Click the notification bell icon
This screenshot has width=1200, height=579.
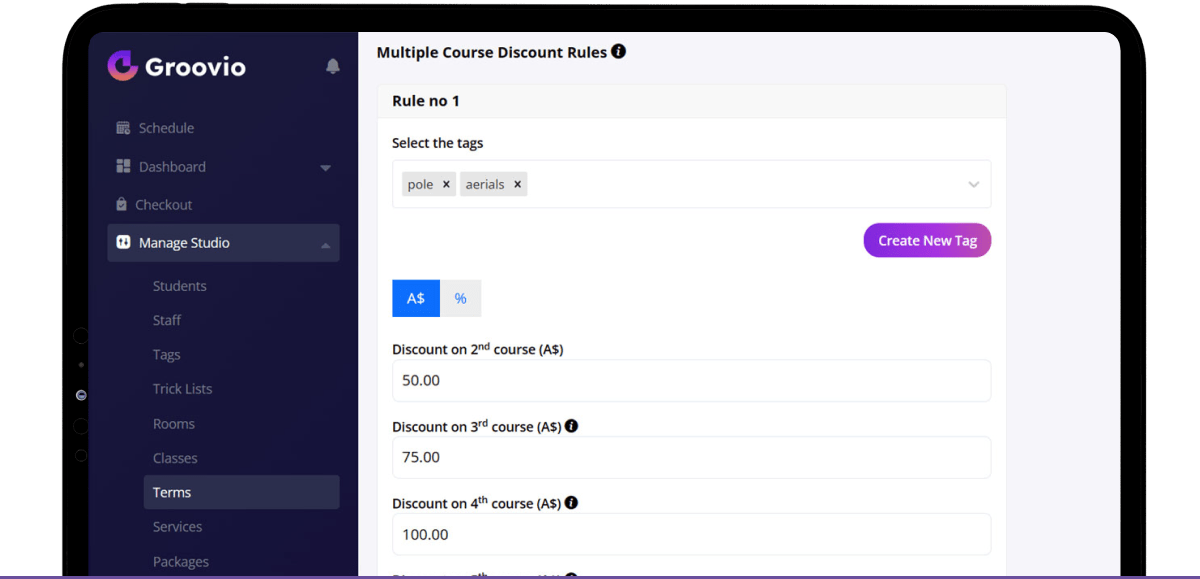[333, 67]
